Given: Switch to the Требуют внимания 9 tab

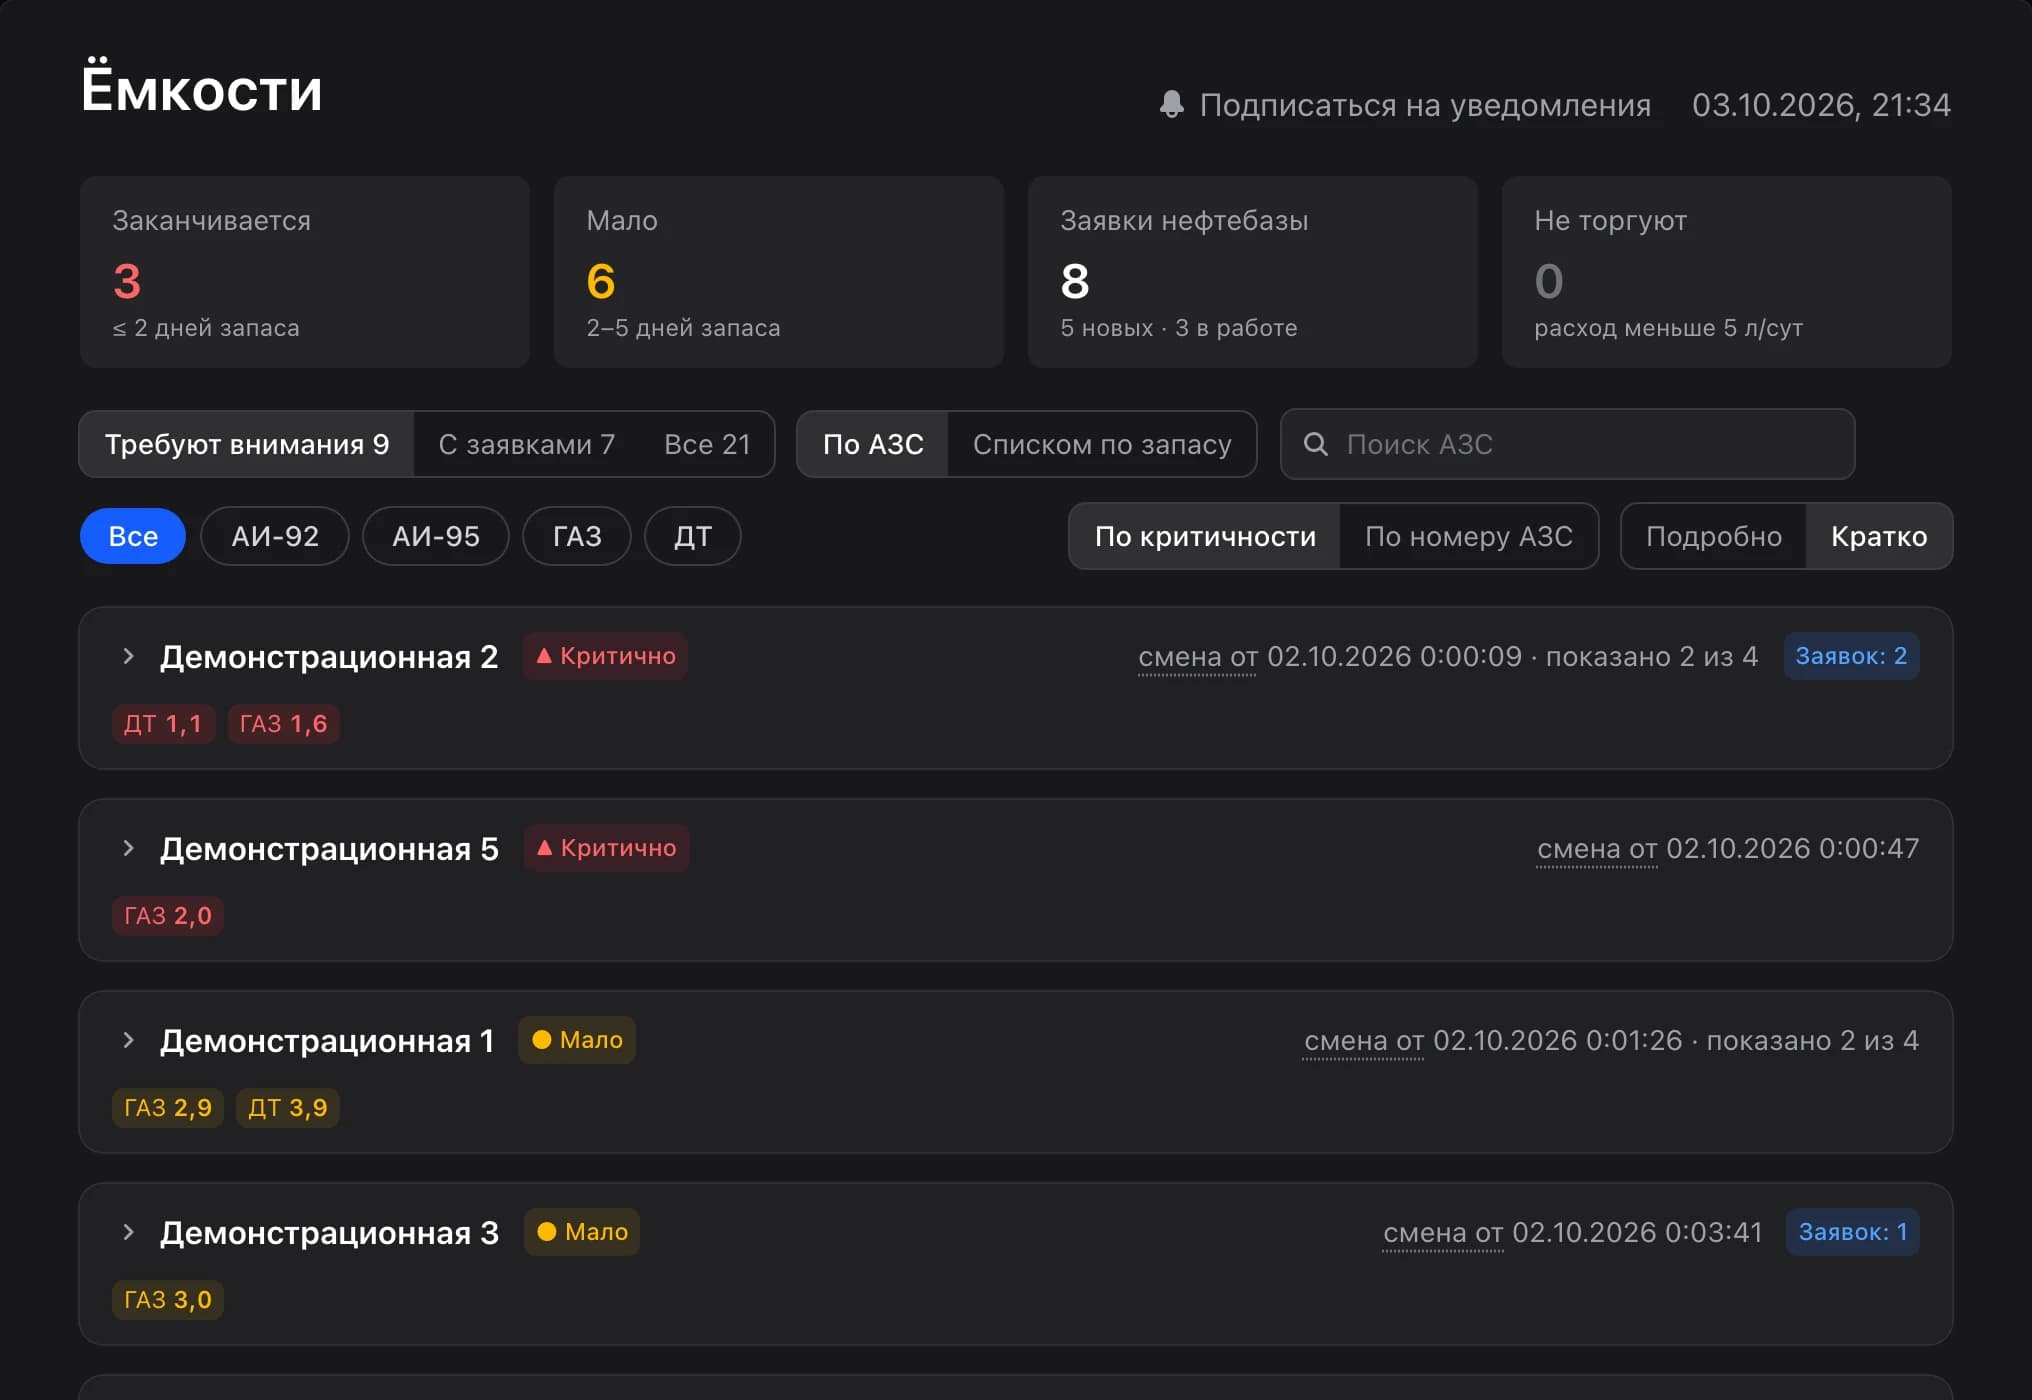Looking at the screenshot, I should click(x=247, y=444).
